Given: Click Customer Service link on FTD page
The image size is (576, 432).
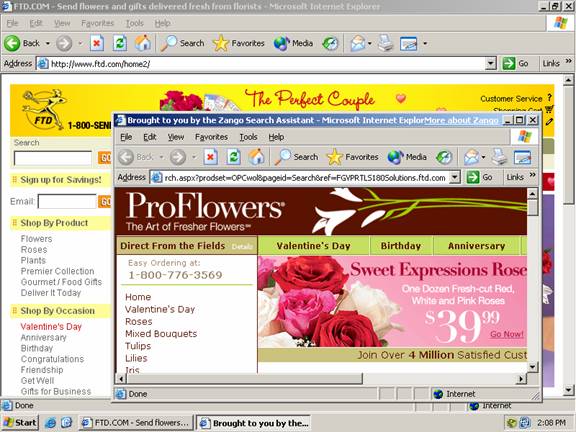Looking at the screenshot, I should click(x=511, y=99).
